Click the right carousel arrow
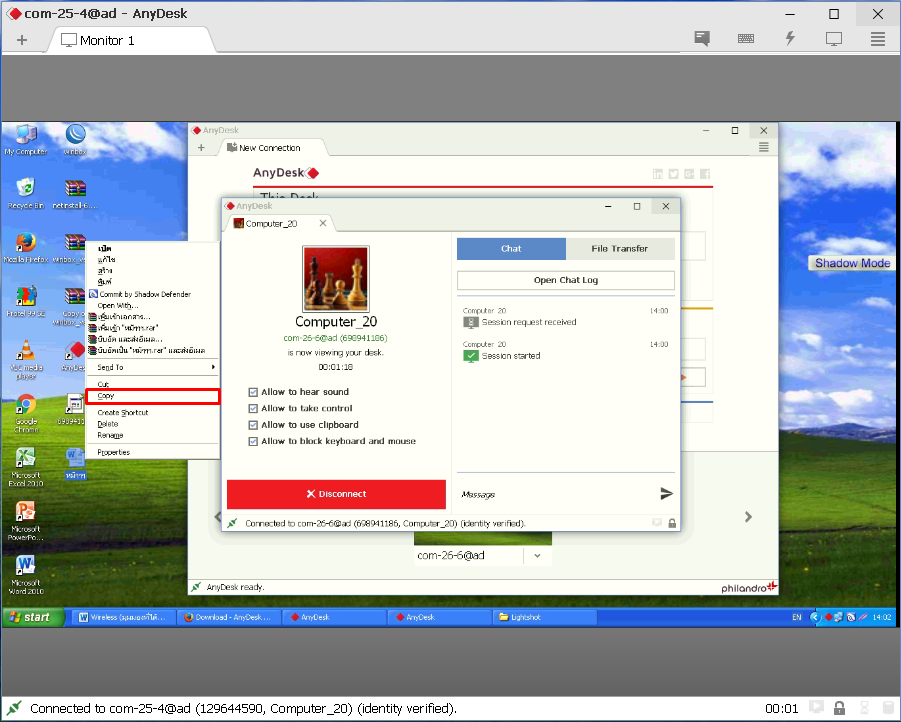The width and height of the screenshot is (901, 722). pos(748,517)
